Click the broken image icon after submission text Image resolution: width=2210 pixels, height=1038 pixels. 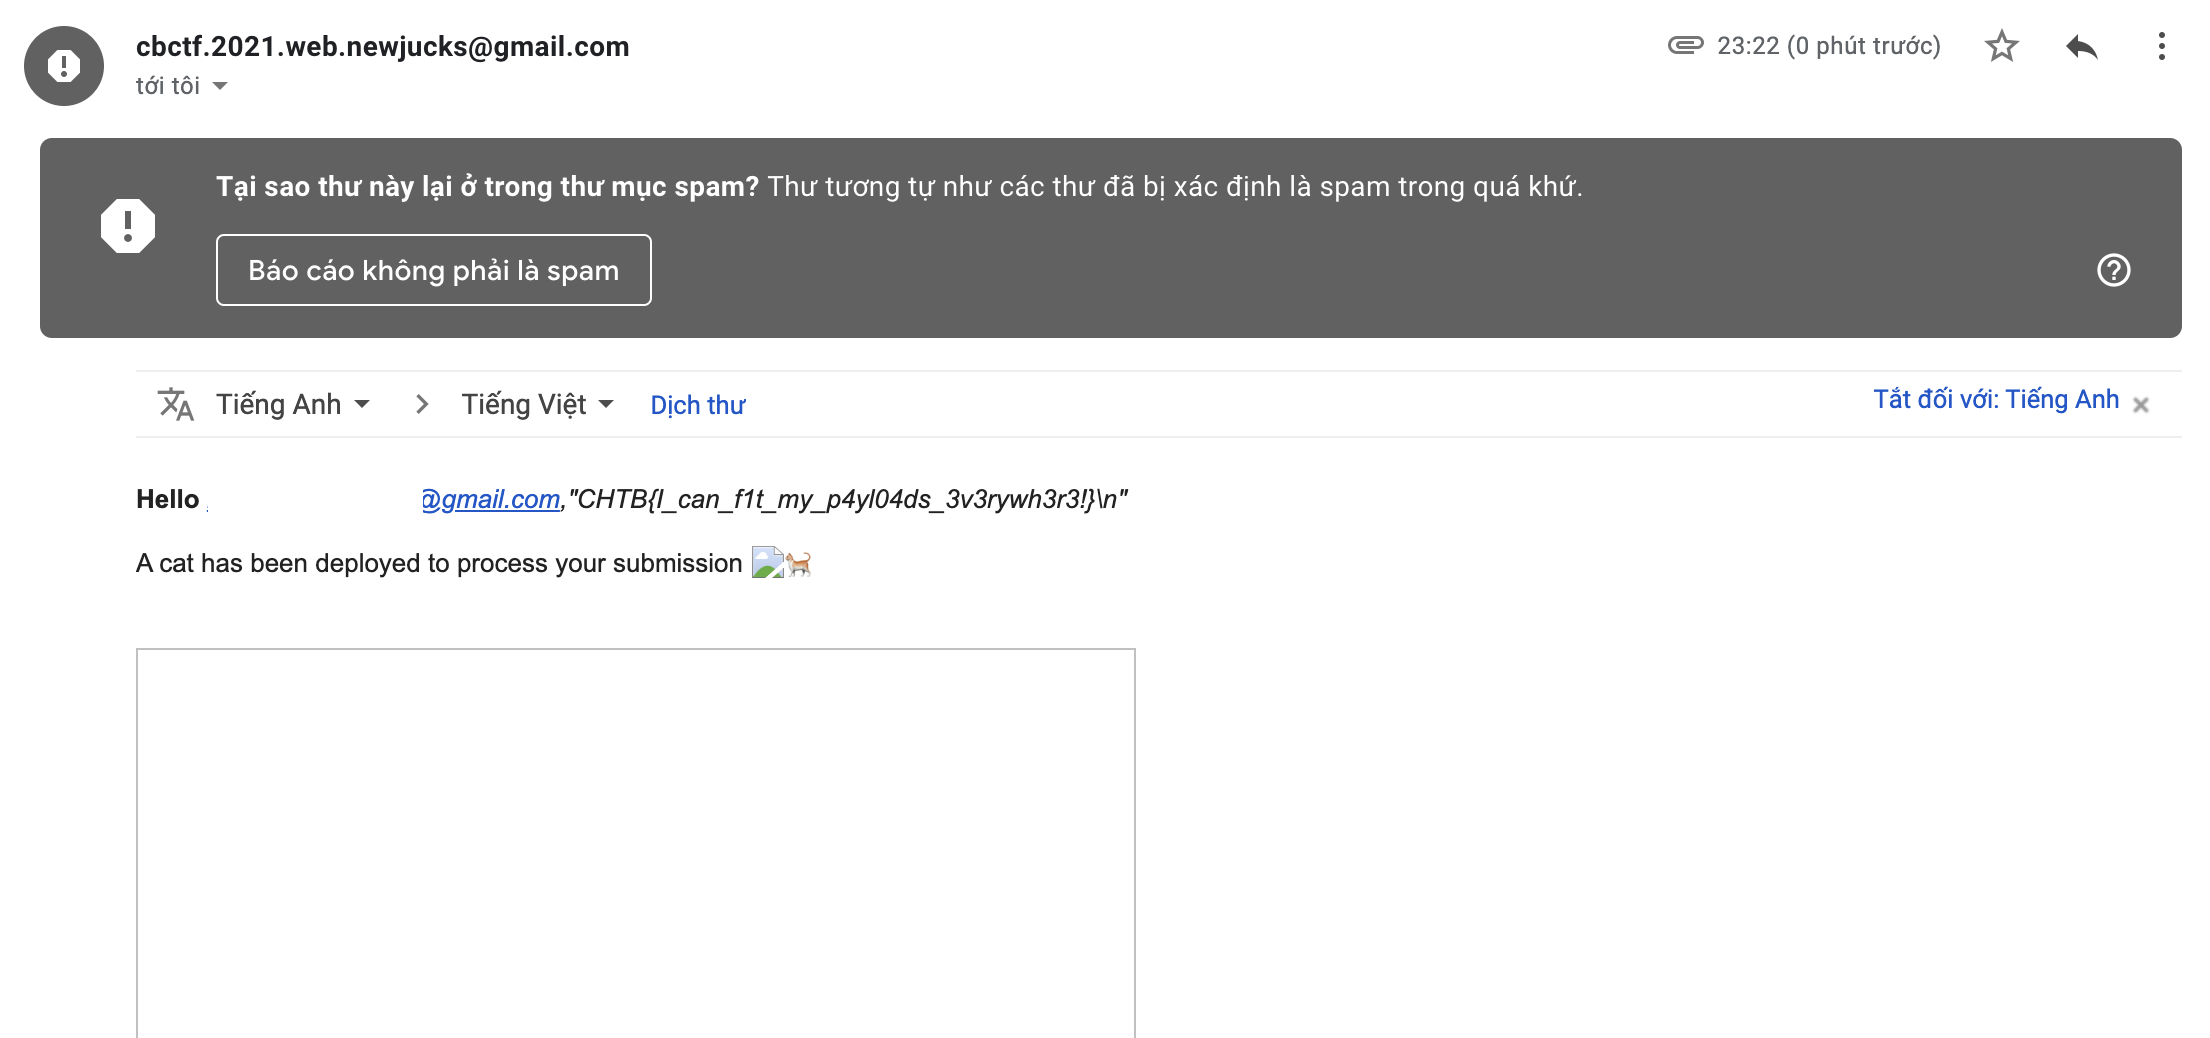click(767, 562)
